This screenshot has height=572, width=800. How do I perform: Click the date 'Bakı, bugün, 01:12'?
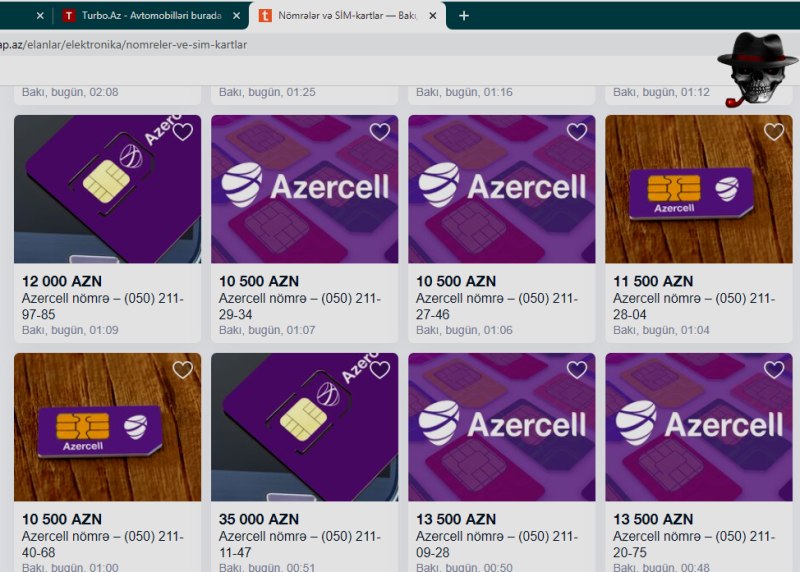[x=661, y=92]
